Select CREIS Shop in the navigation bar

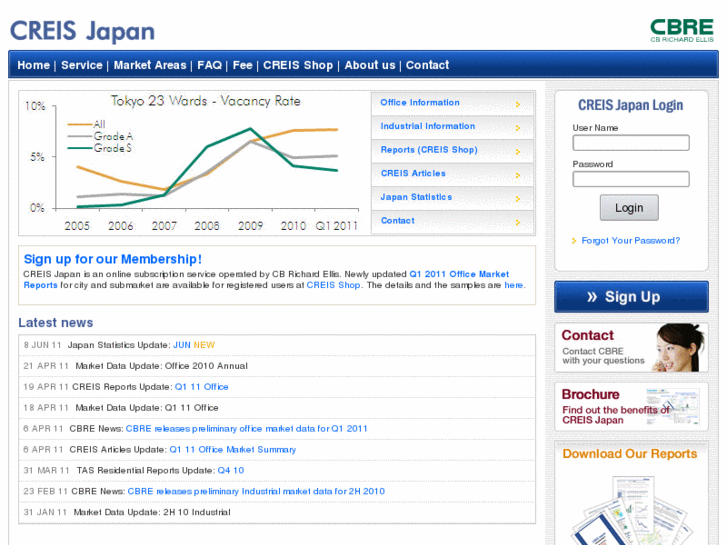tap(298, 65)
